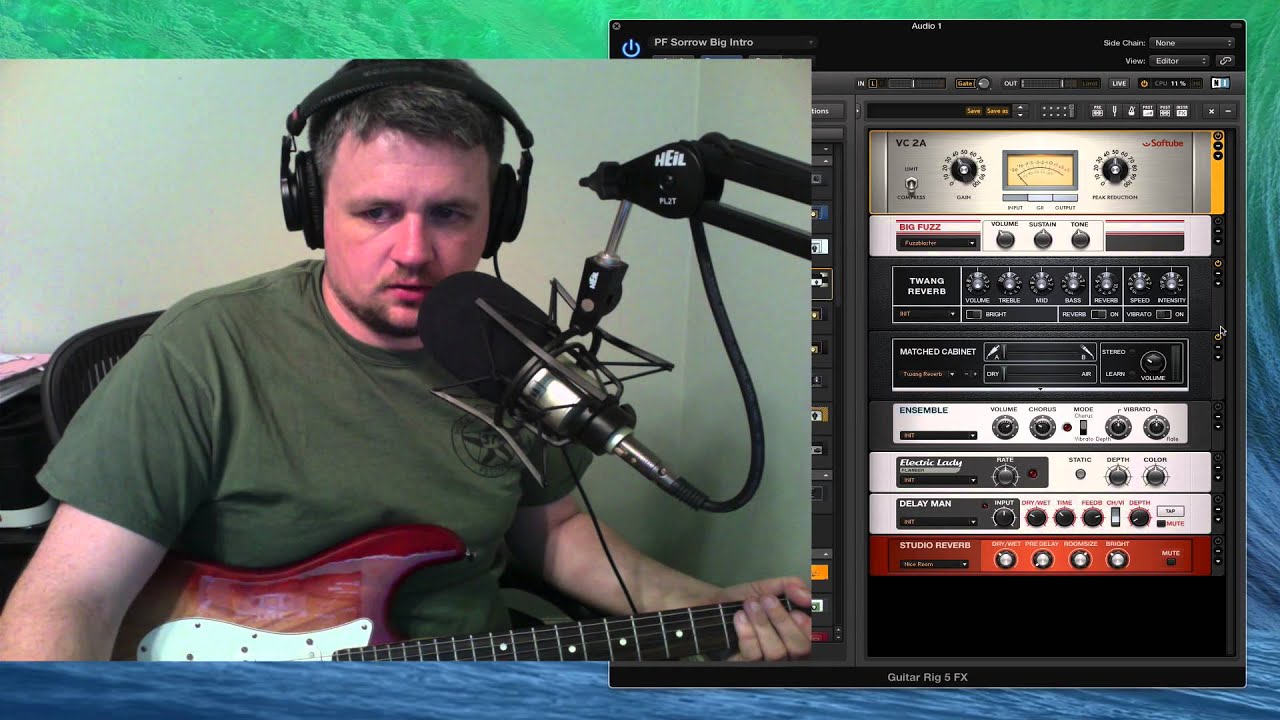The height and width of the screenshot is (720, 1280).
Task: Click the Big Fuzz Sustain knob
Action: point(1043,240)
